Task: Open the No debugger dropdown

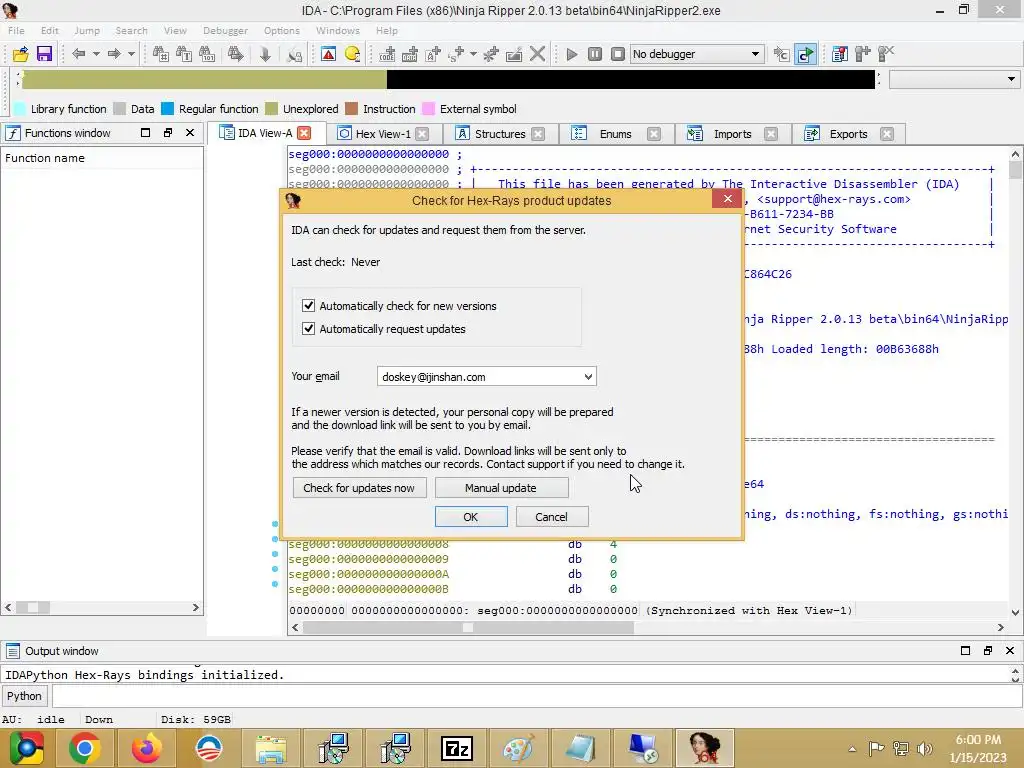Action: point(696,54)
